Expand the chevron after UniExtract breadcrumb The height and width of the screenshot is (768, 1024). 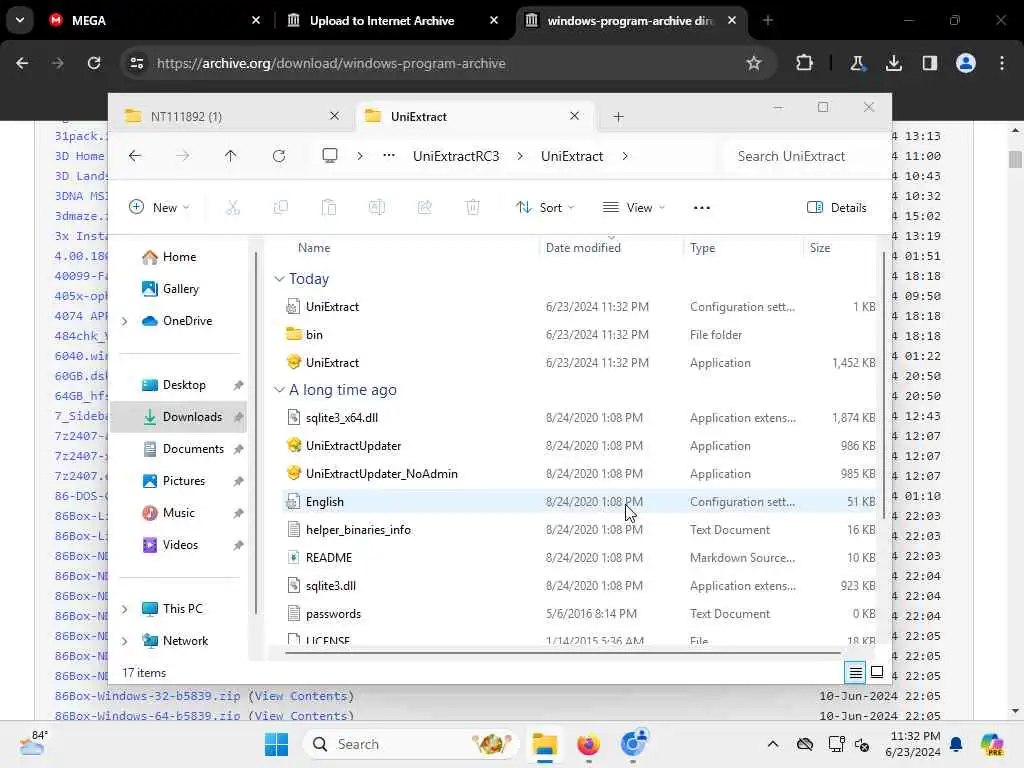625,156
